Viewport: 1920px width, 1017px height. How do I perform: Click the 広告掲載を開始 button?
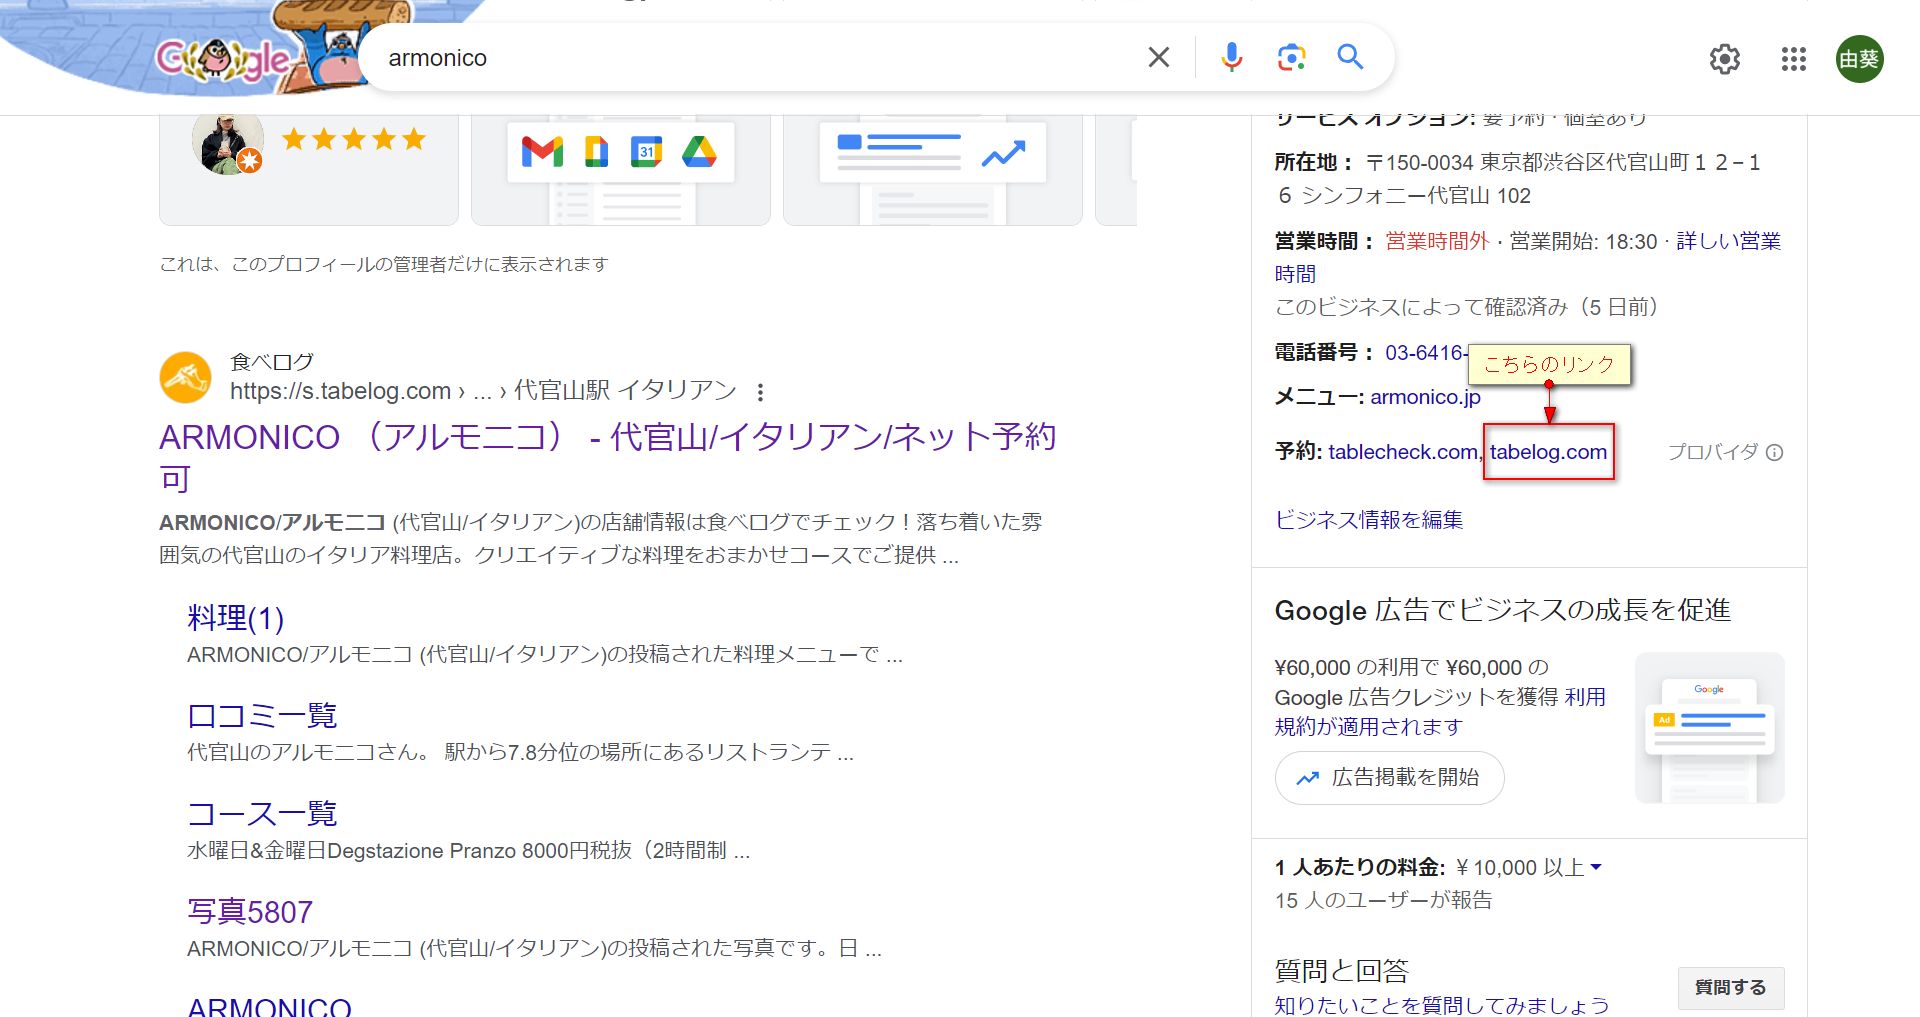(1389, 778)
